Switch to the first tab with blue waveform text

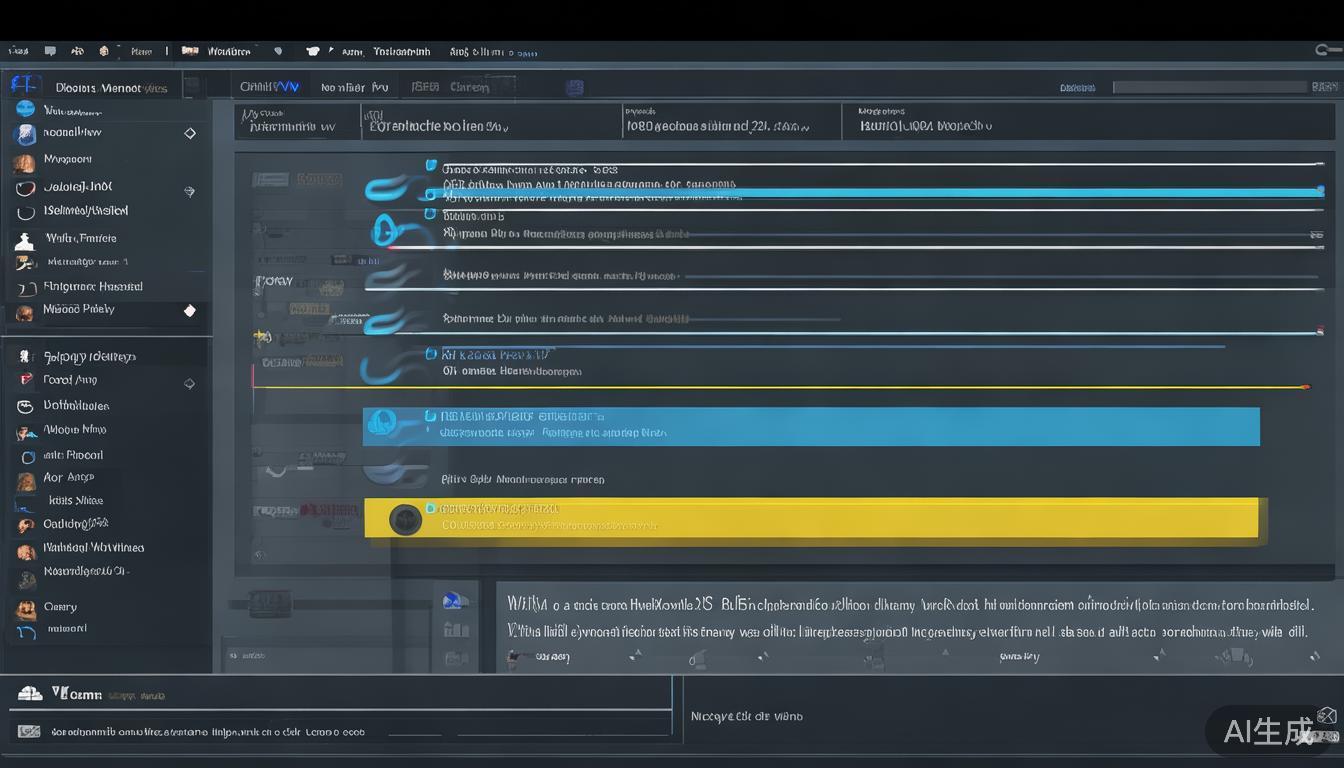[270, 87]
